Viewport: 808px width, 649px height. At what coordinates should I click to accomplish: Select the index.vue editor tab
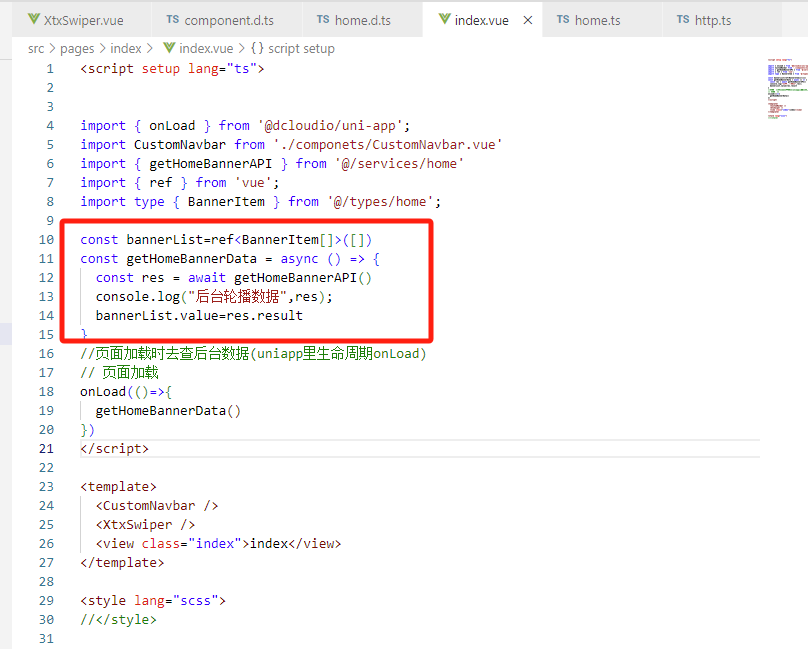pyautogui.click(x=481, y=20)
